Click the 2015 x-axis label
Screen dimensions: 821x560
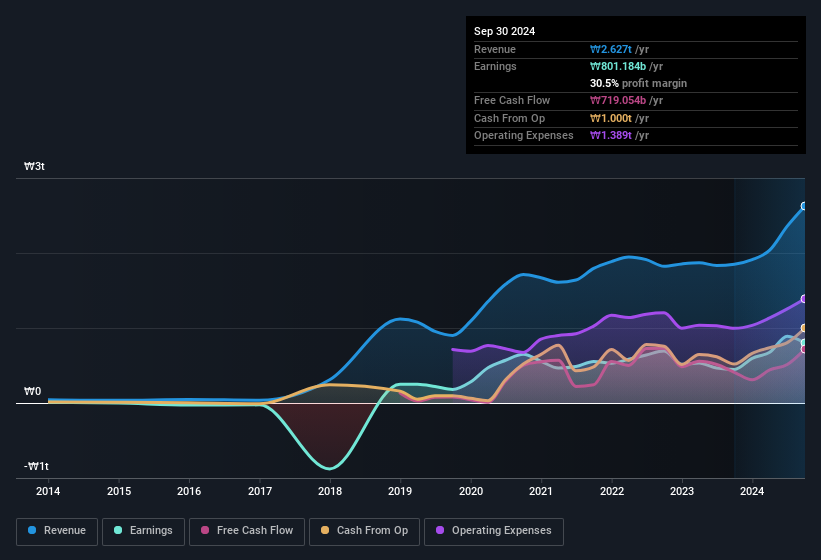[x=119, y=491]
